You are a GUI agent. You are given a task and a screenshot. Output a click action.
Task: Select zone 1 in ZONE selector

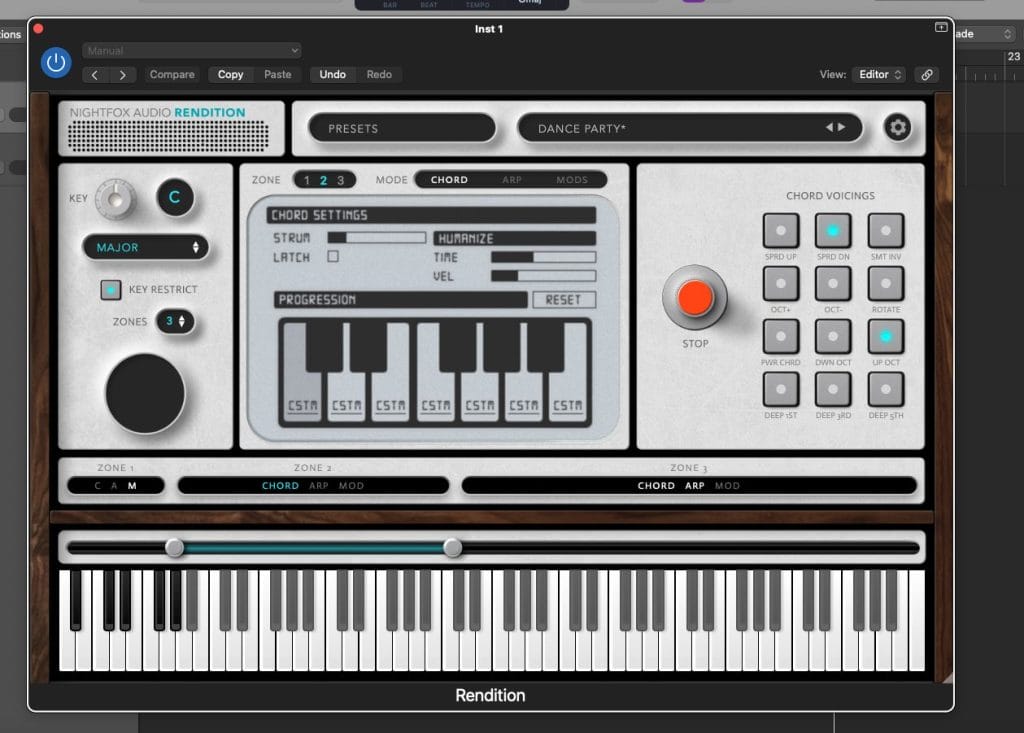pos(307,180)
